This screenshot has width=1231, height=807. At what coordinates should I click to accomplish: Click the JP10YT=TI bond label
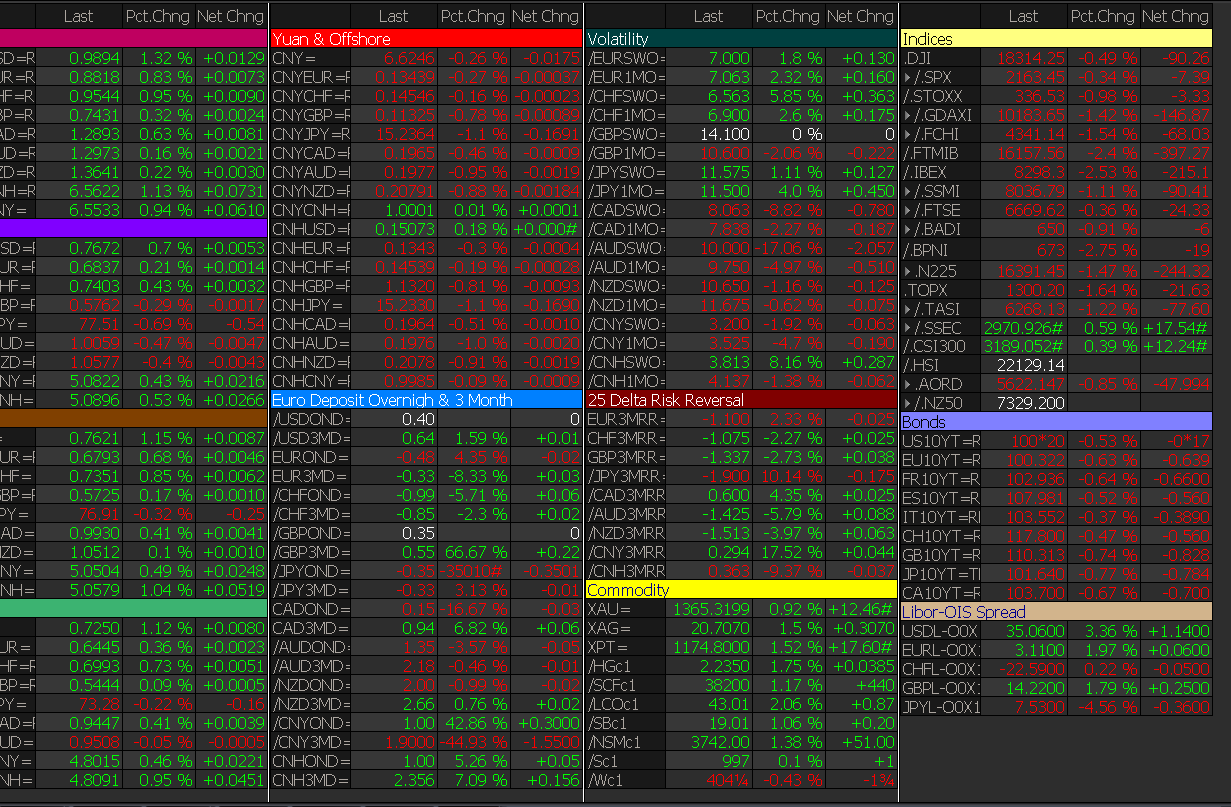[940, 574]
